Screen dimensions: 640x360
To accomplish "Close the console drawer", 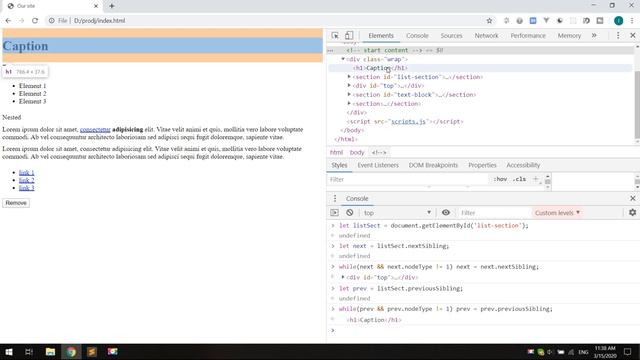I will point(633,198).
